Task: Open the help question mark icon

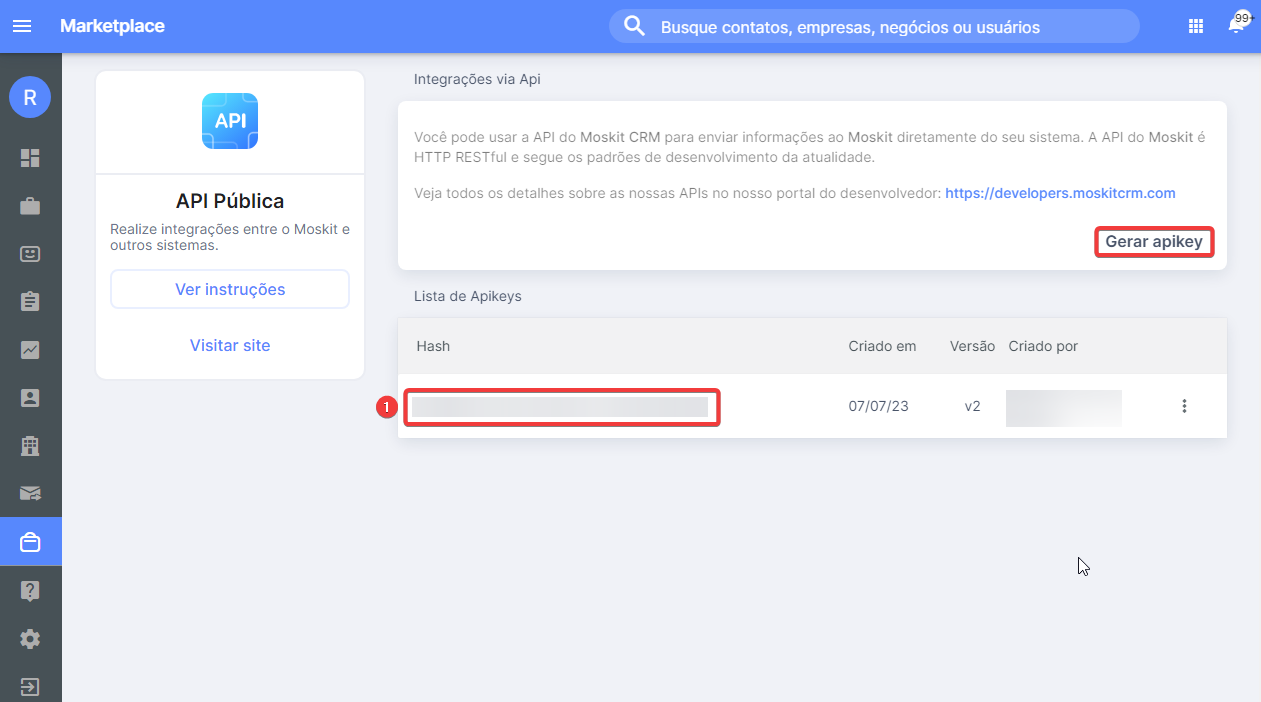Action: click(x=30, y=591)
